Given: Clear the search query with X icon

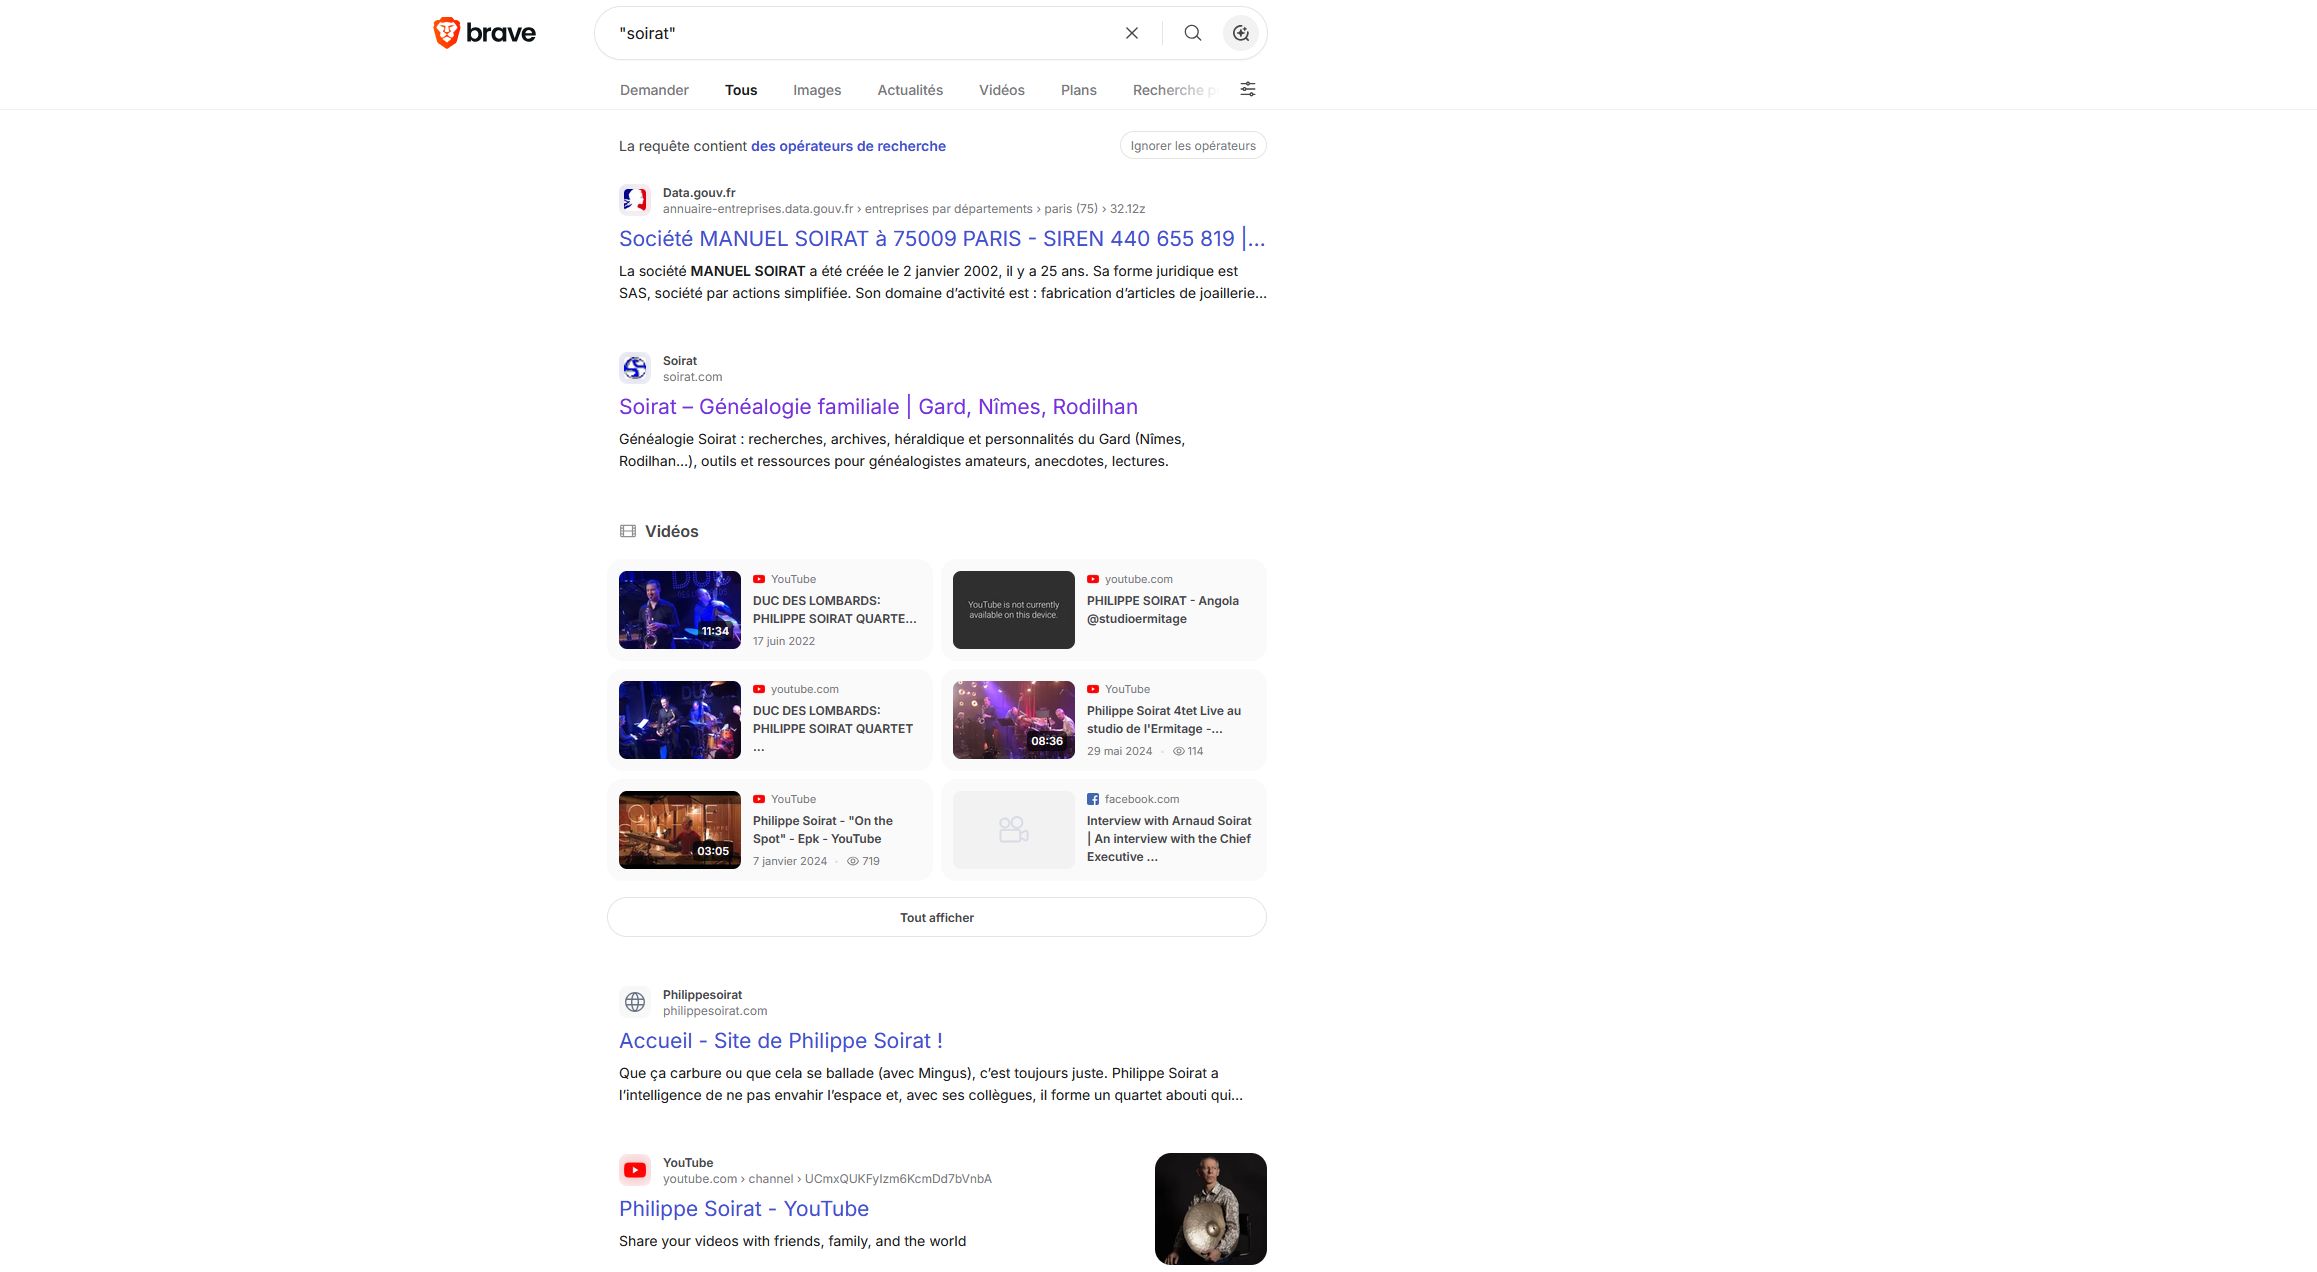Looking at the screenshot, I should pos(1132,33).
